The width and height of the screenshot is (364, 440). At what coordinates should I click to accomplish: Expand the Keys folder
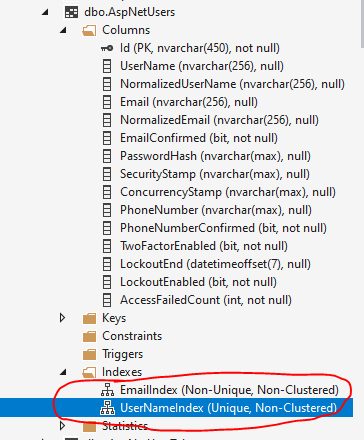point(62,318)
